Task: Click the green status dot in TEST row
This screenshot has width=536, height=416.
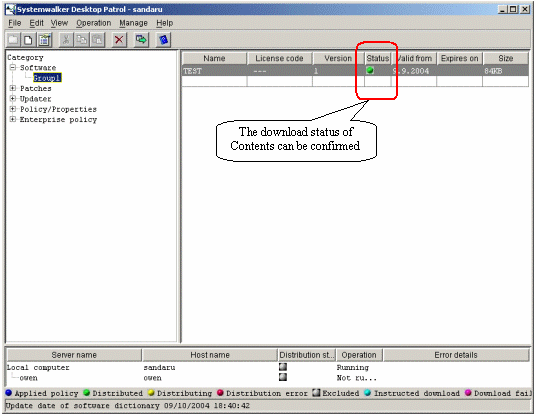Action: tap(370, 70)
